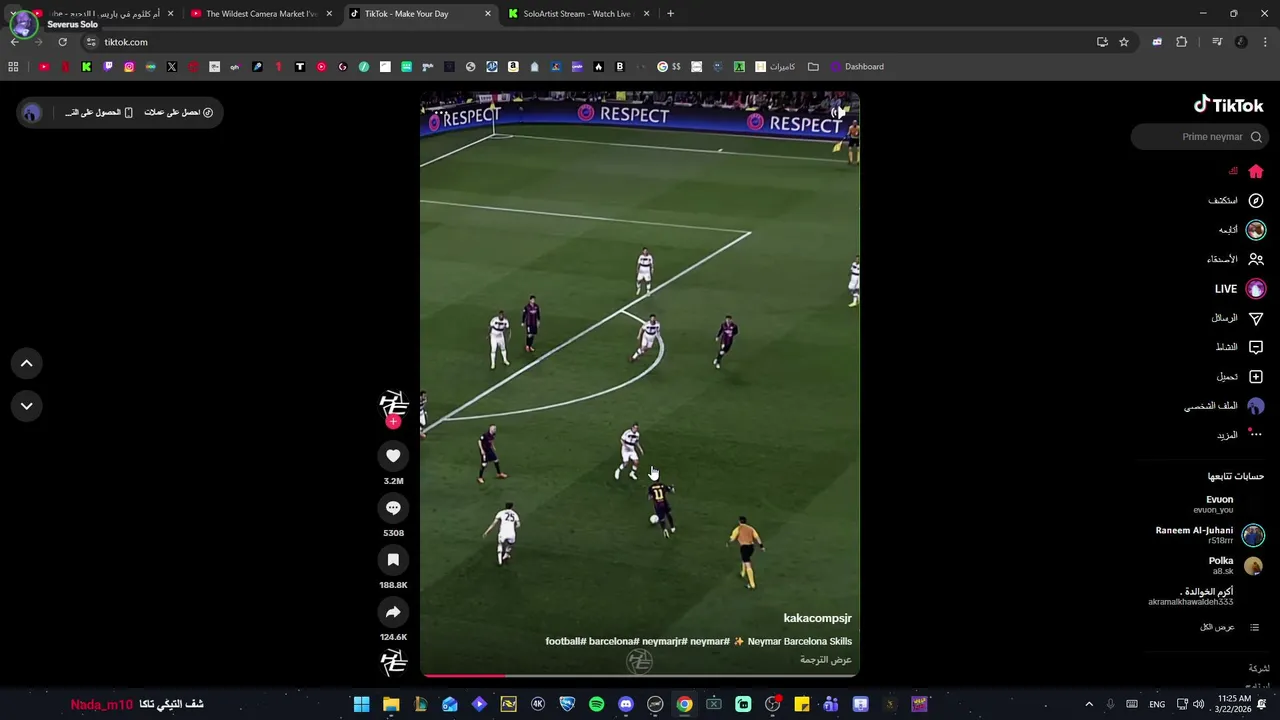Close the TikTok browser tab
The width and height of the screenshot is (1280, 720).
(x=488, y=14)
